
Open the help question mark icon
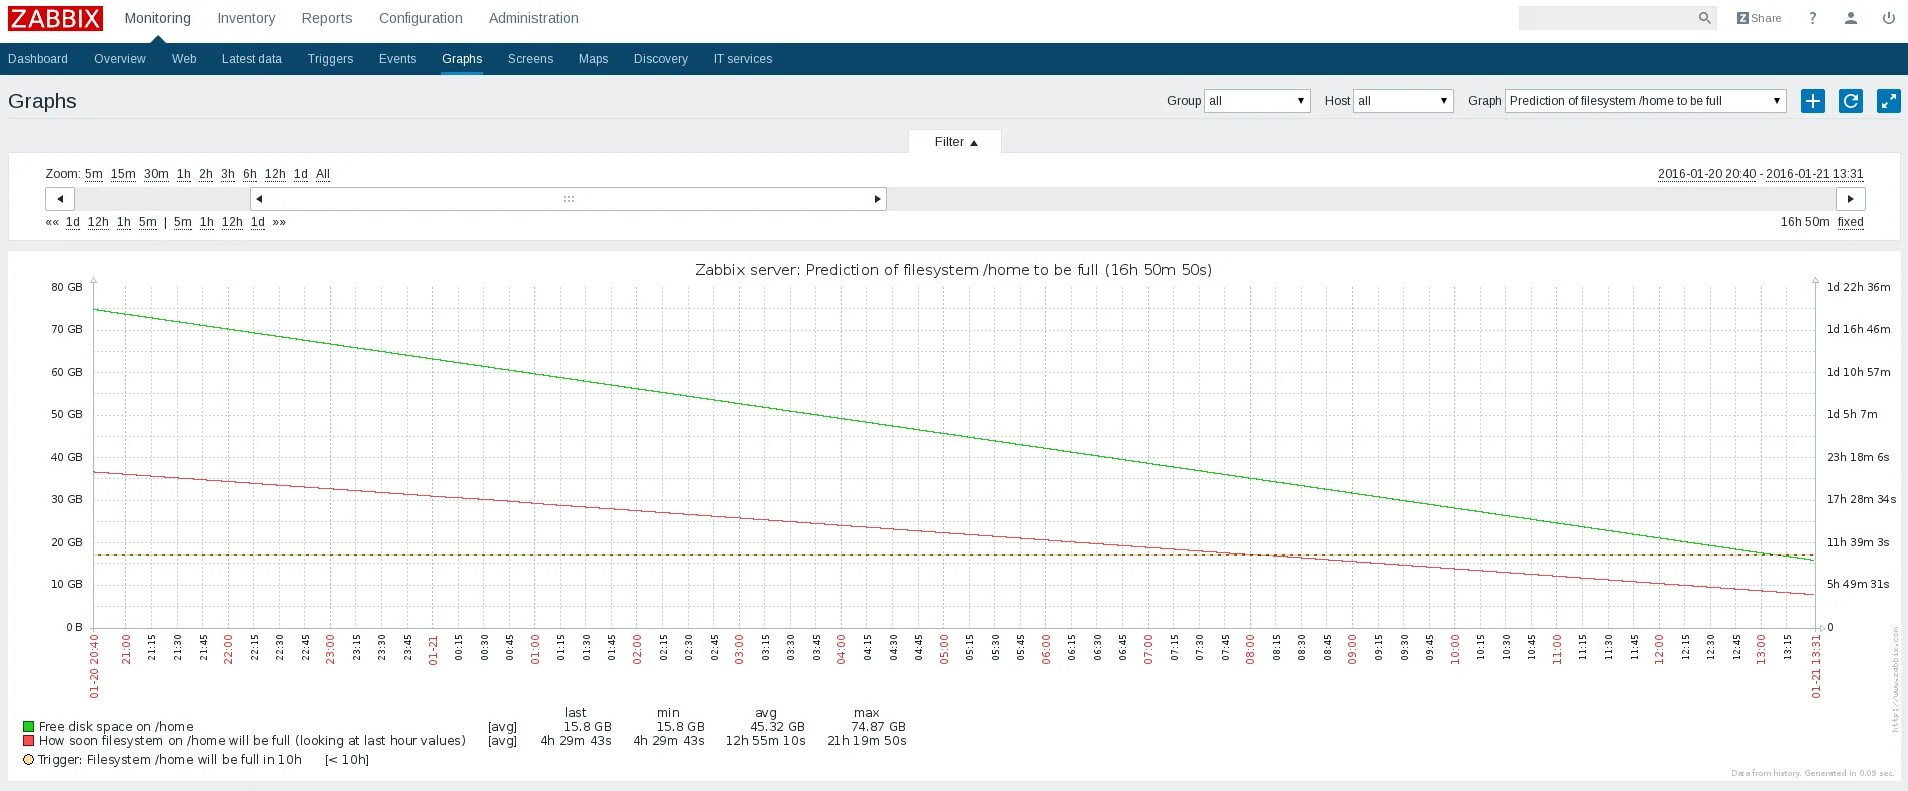click(x=1812, y=18)
